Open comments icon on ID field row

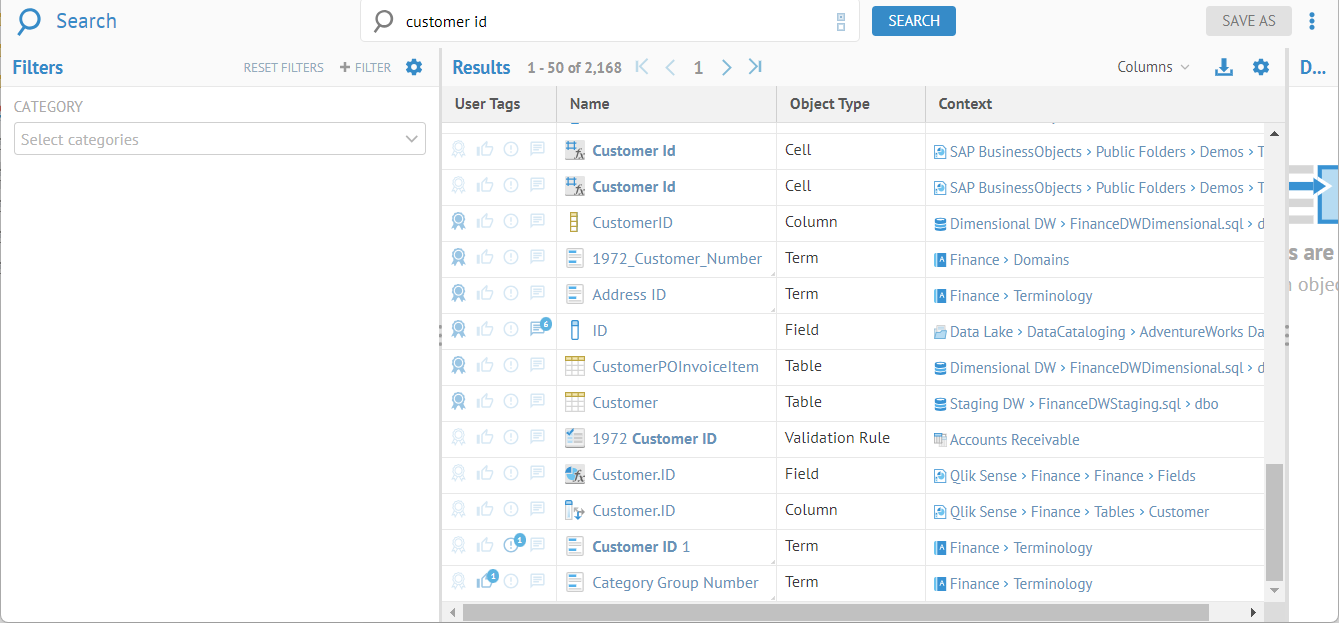tap(538, 329)
